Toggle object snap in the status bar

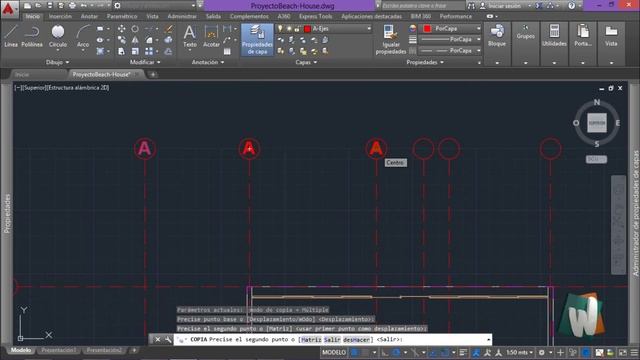[x=444, y=352]
